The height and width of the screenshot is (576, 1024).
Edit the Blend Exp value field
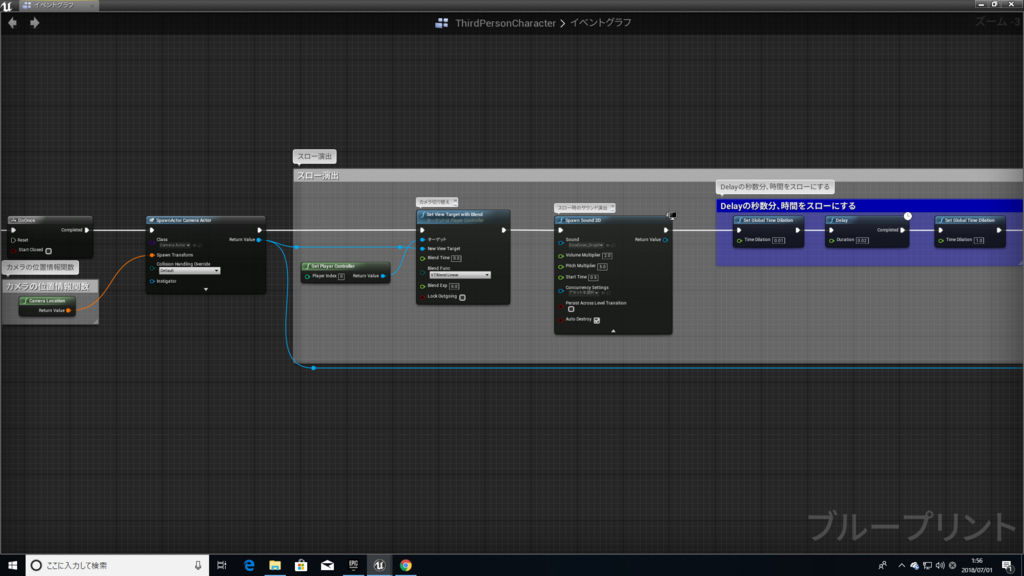[454, 286]
